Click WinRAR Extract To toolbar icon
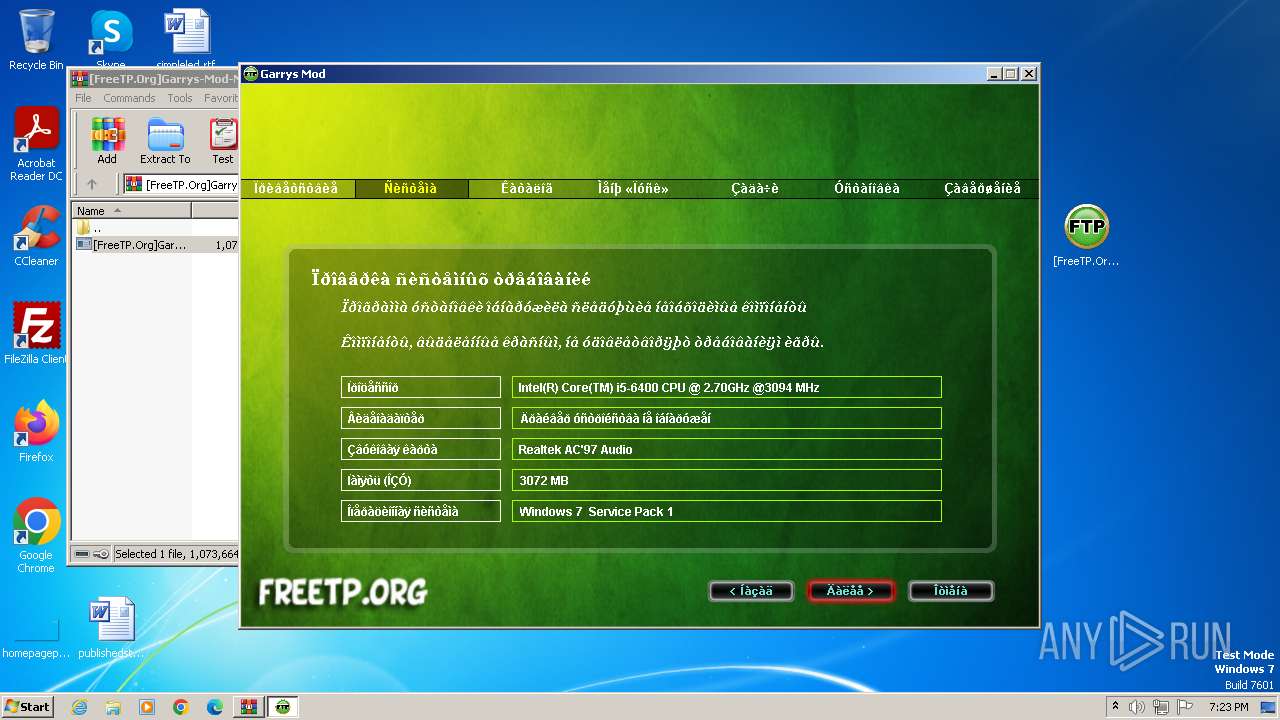Image resolution: width=1280 pixels, height=720 pixels. pyautogui.click(x=165, y=141)
